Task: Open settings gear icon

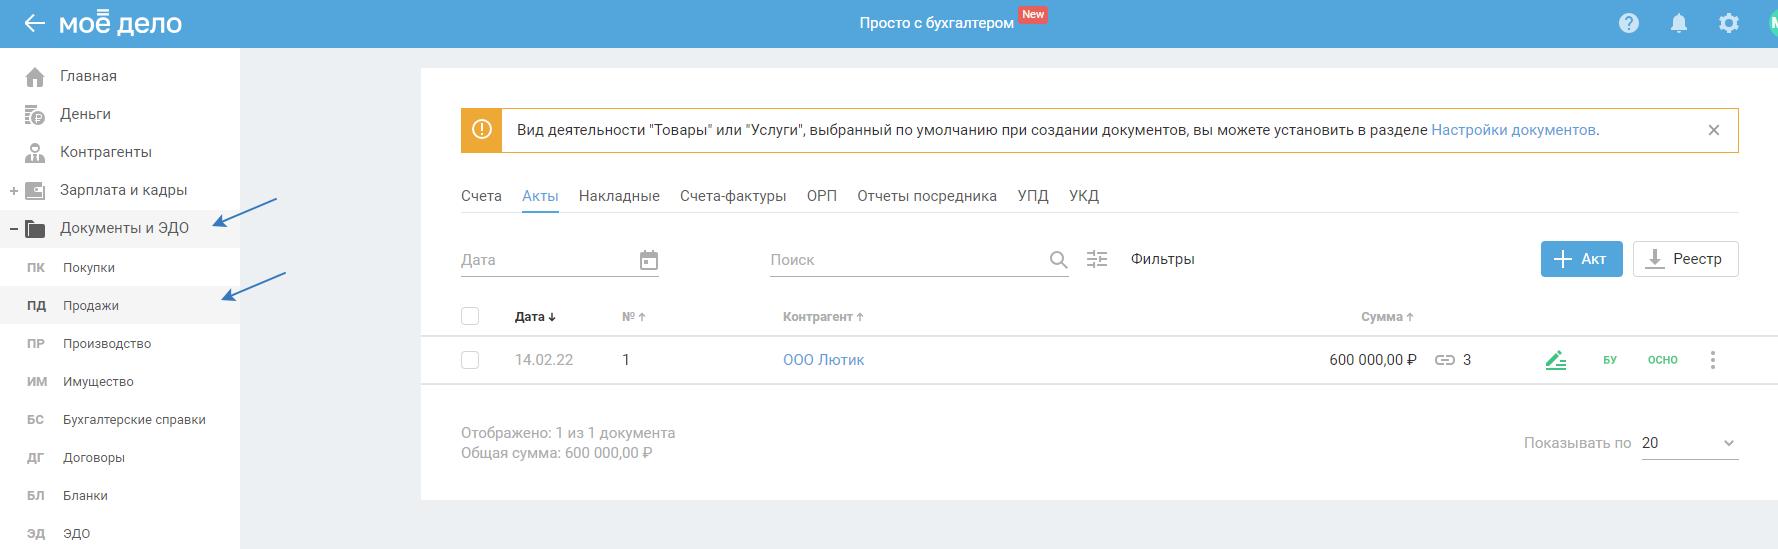Action: 1729,23
